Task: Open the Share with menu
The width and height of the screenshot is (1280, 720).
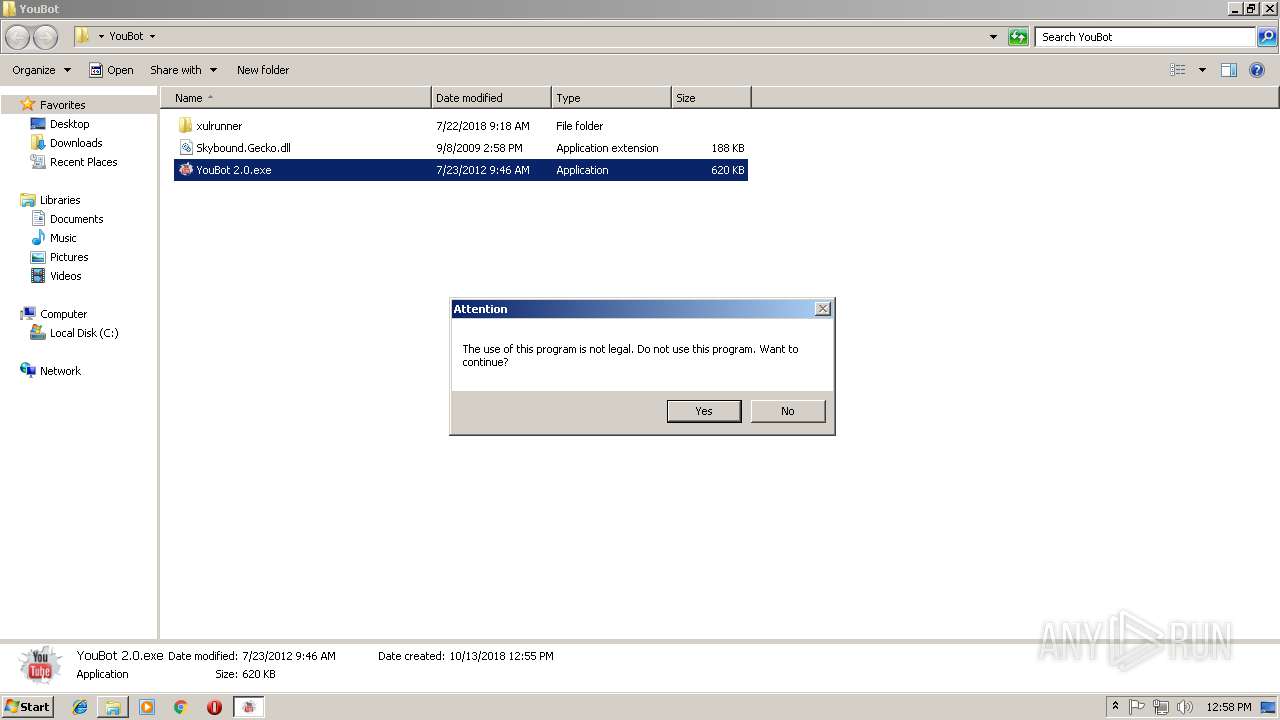Action: coord(183,70)
